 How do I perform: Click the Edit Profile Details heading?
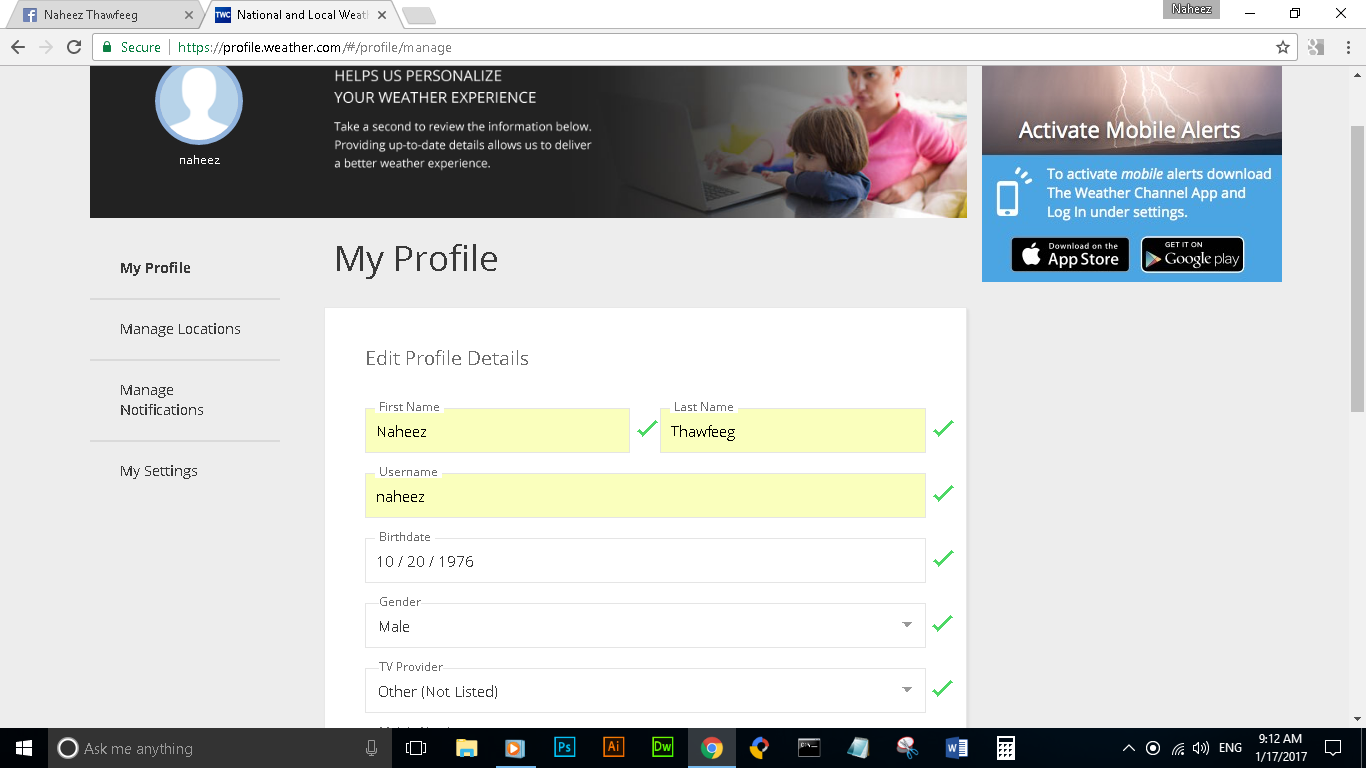point(447,358)
